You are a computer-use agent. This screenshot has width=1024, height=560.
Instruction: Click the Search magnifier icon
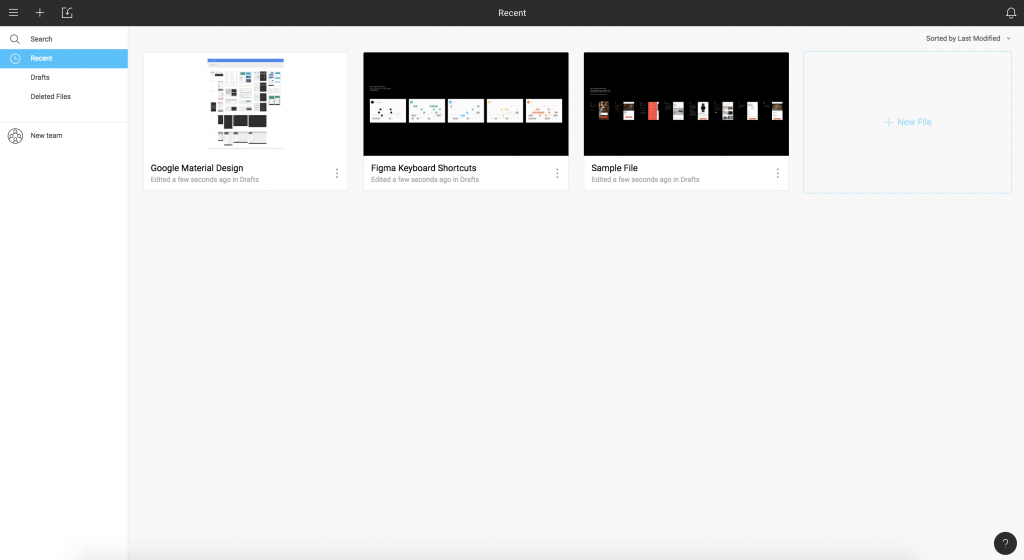[14, 39]
